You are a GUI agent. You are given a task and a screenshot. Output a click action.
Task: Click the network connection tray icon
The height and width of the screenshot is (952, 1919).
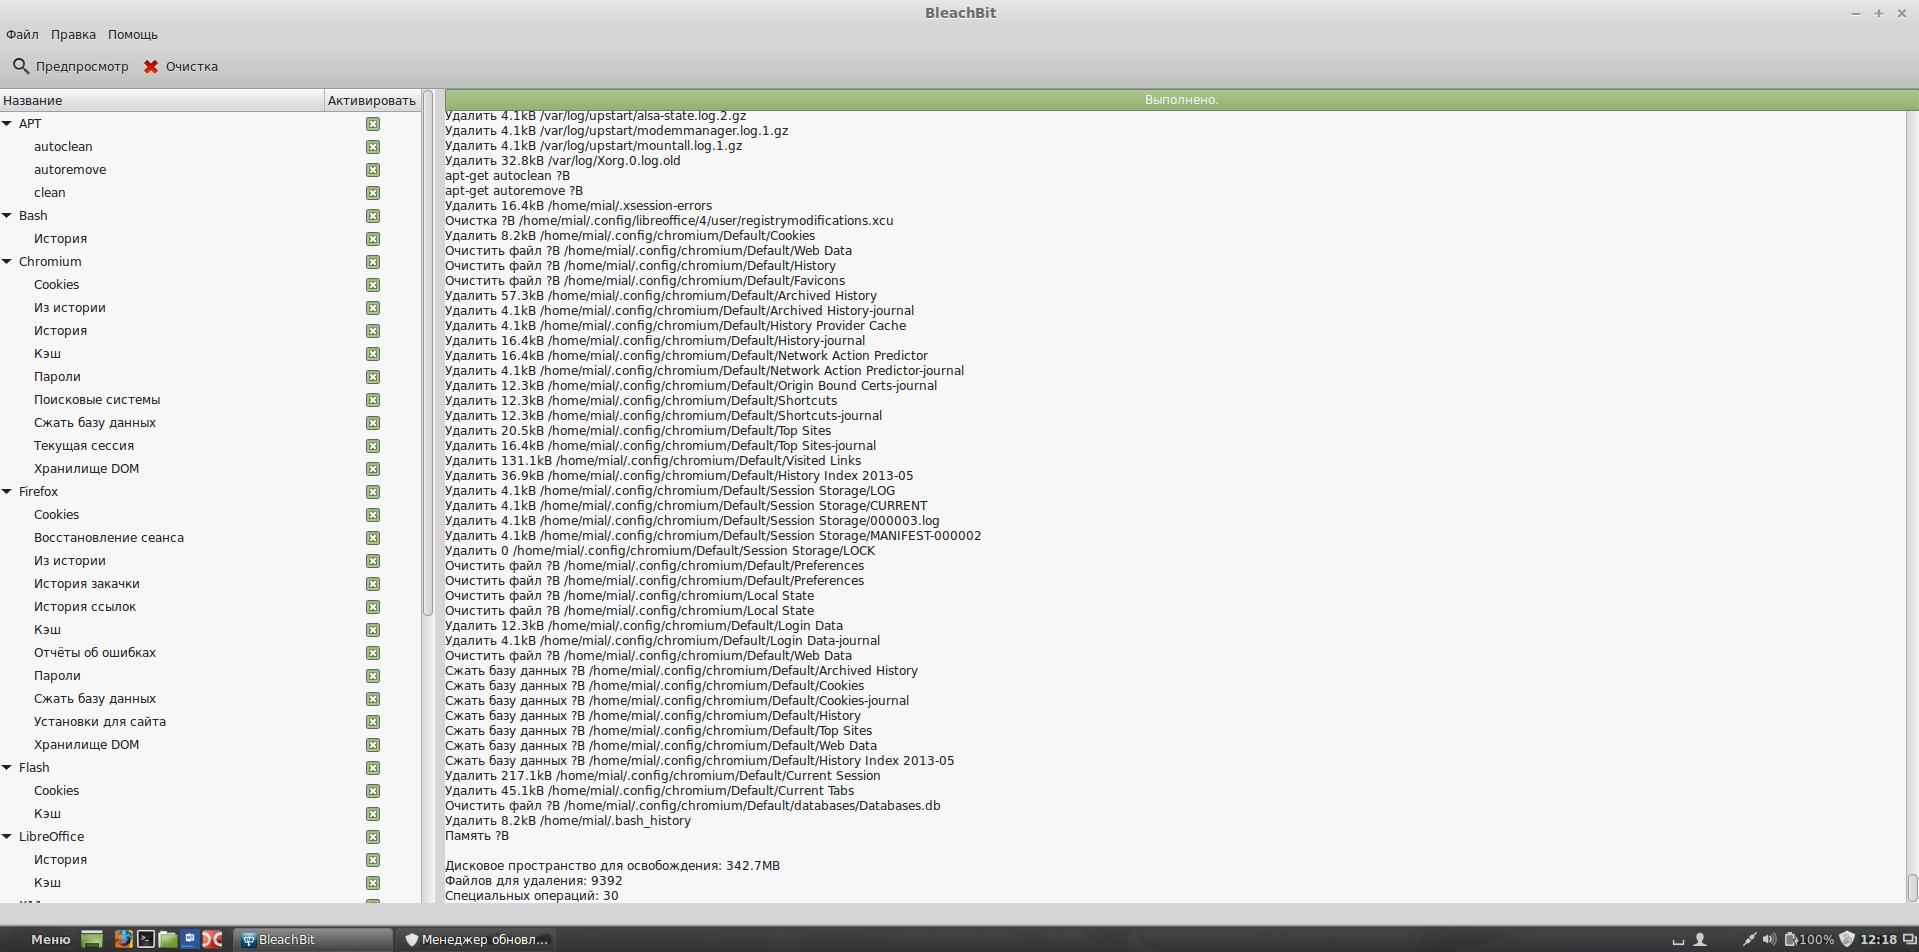[x=1748, y=939]
